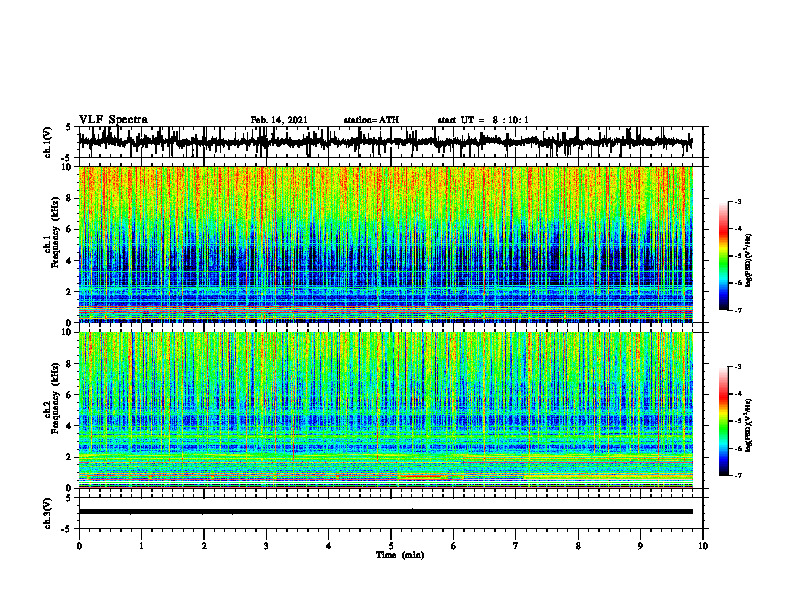
Task: Click the "6" tick on the time axis
Action: [x=454, y=546]
